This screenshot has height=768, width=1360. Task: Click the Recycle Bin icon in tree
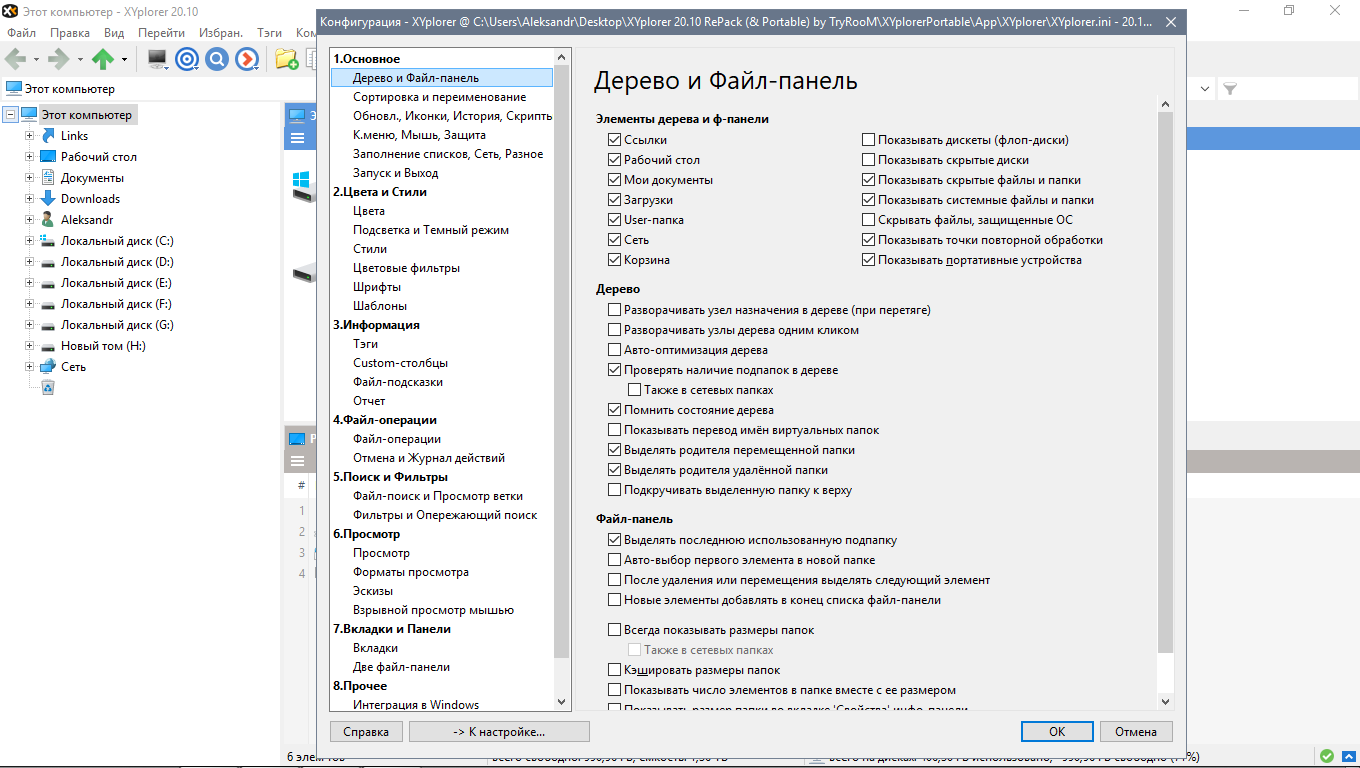point(47,388)
